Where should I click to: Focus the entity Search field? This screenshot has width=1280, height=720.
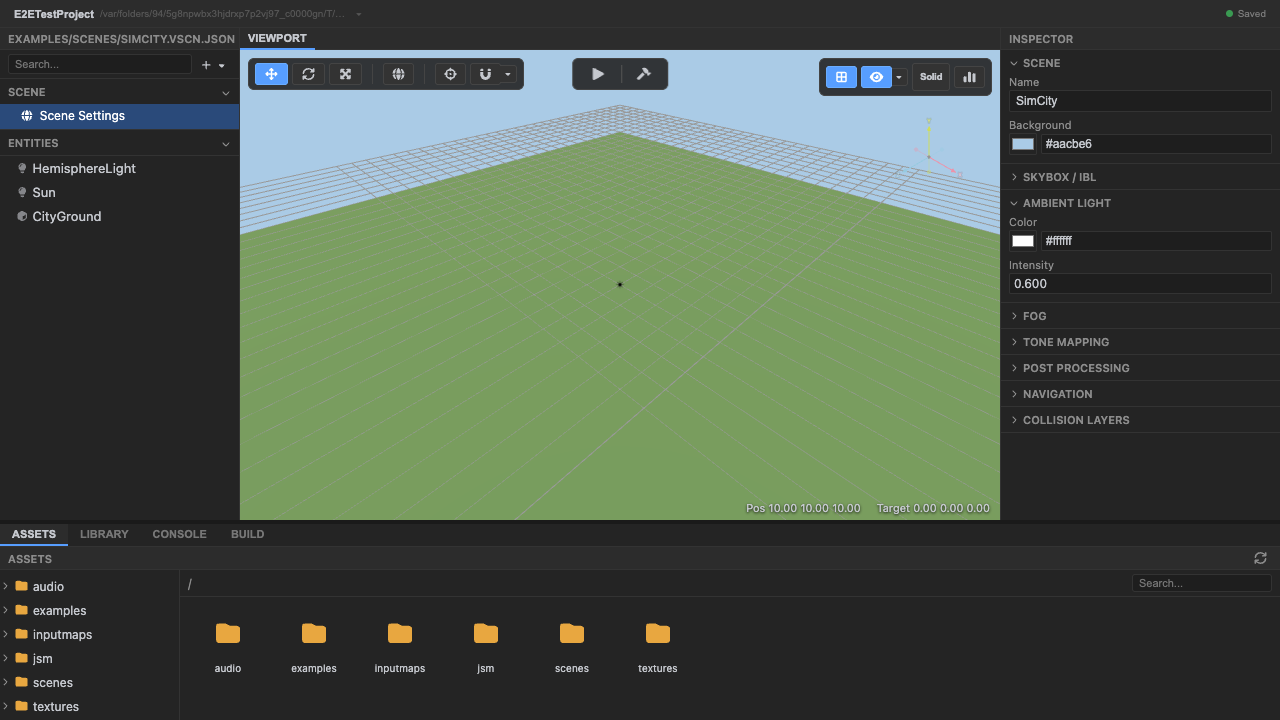click(x=99, y=64)
